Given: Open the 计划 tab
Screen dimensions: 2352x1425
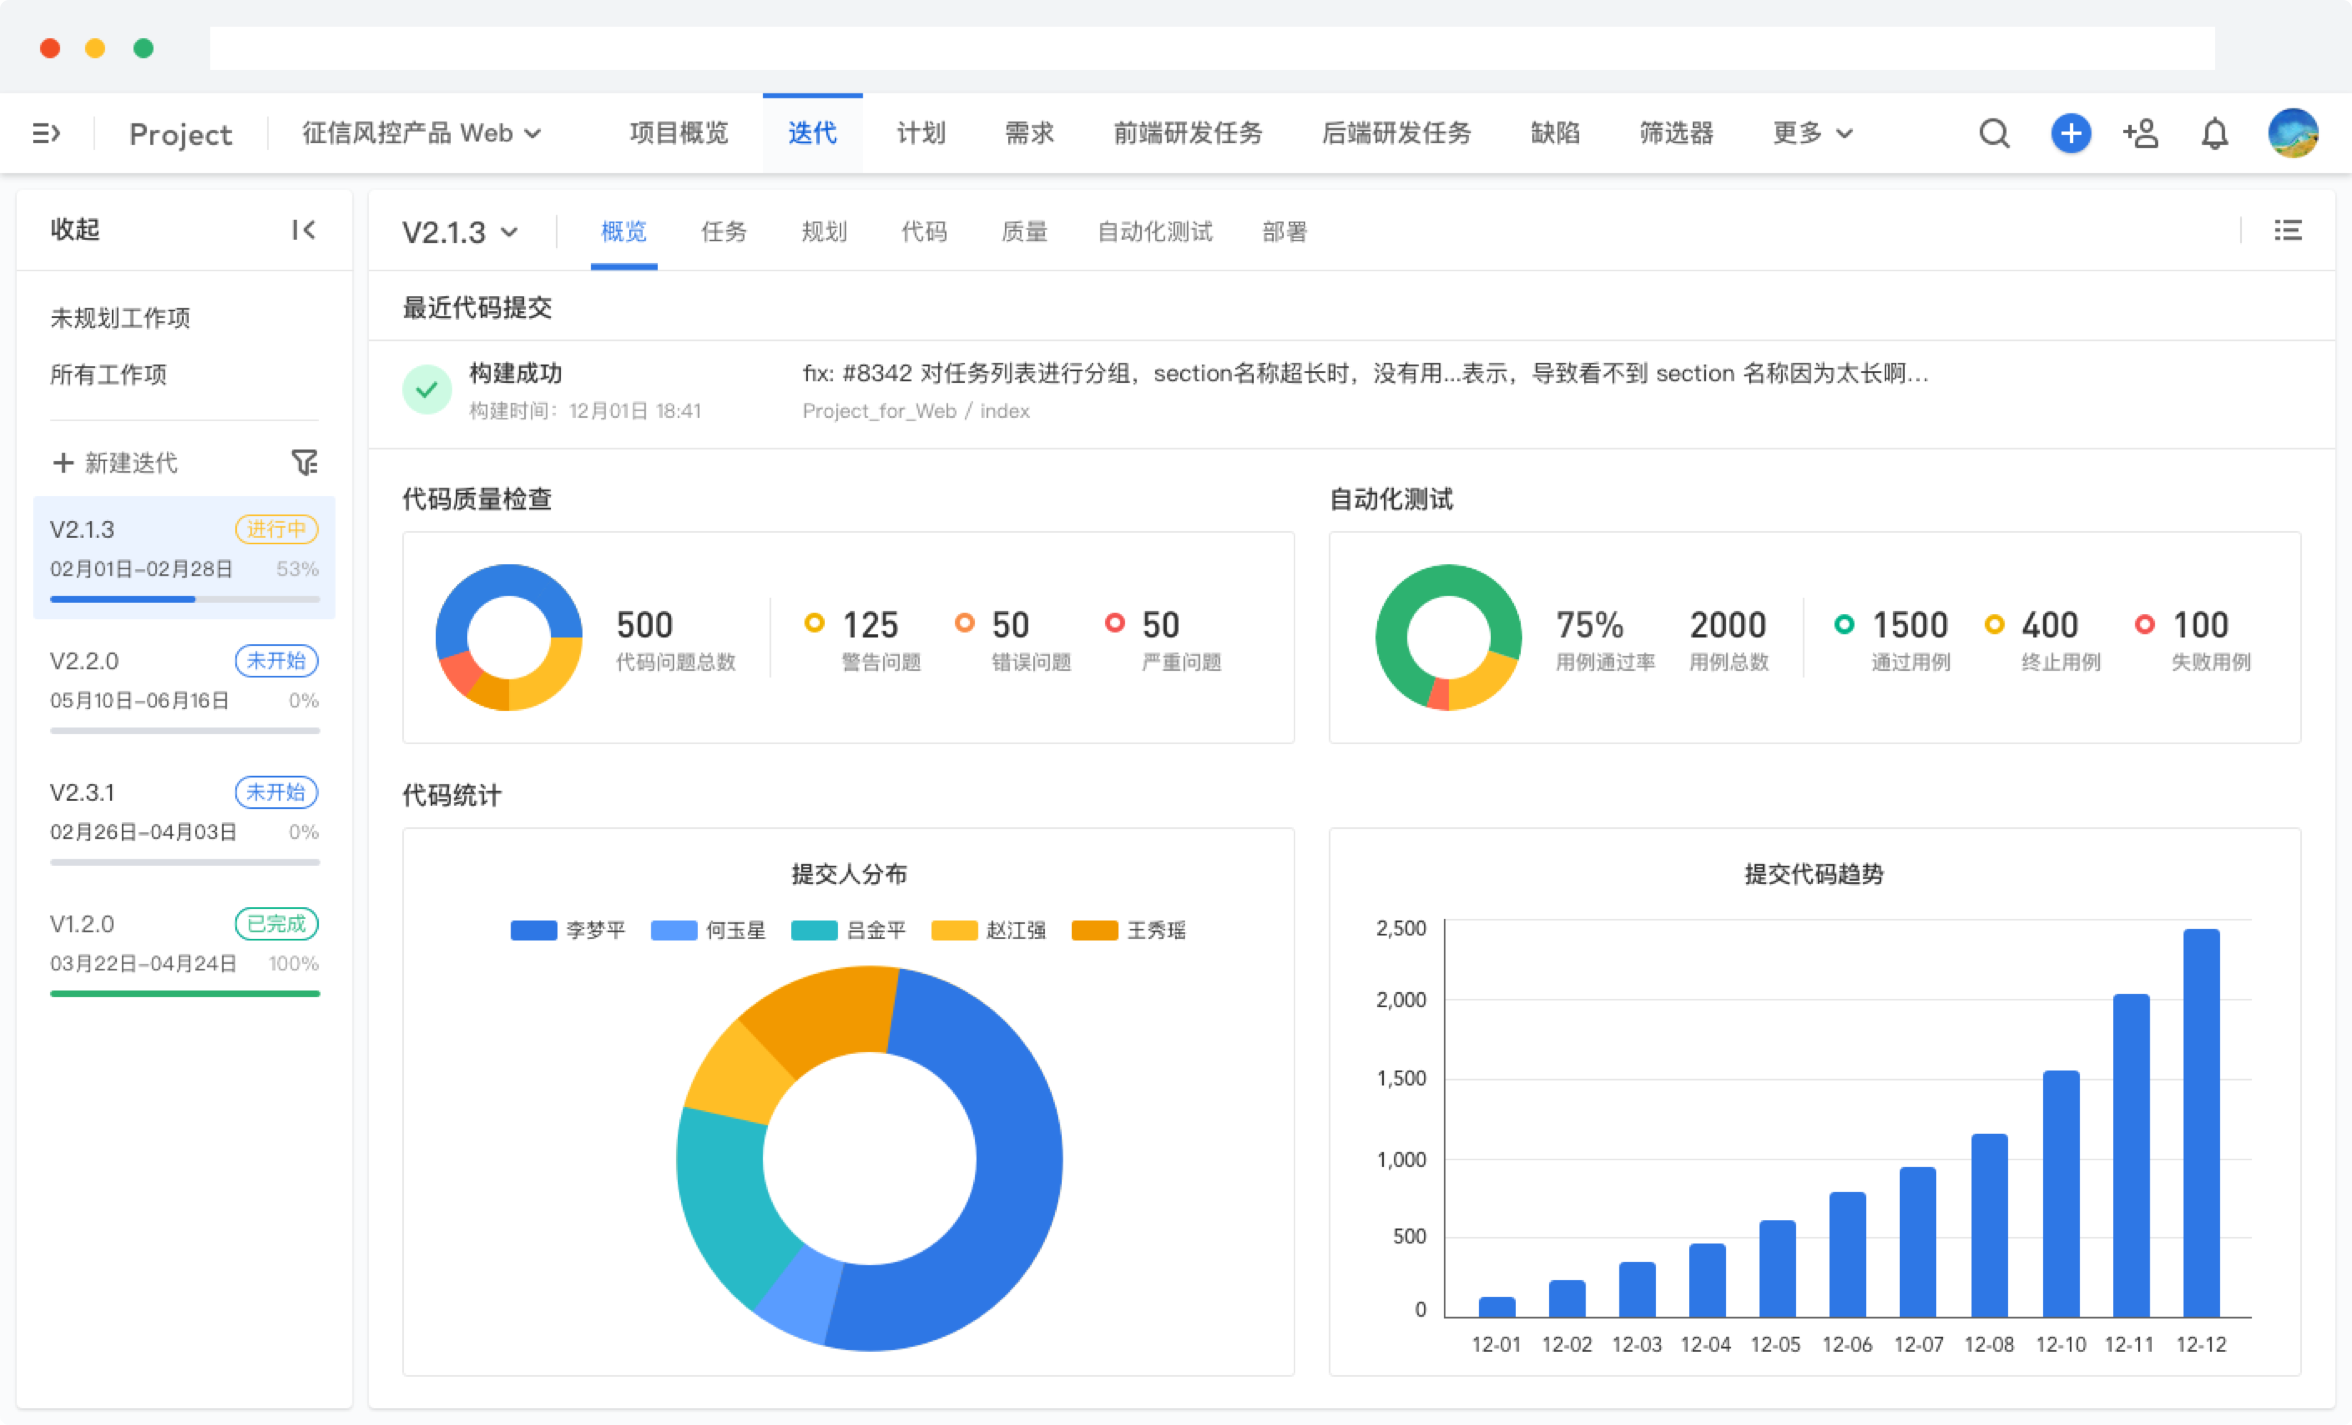Looking at the screenshot, I should 920,133.
